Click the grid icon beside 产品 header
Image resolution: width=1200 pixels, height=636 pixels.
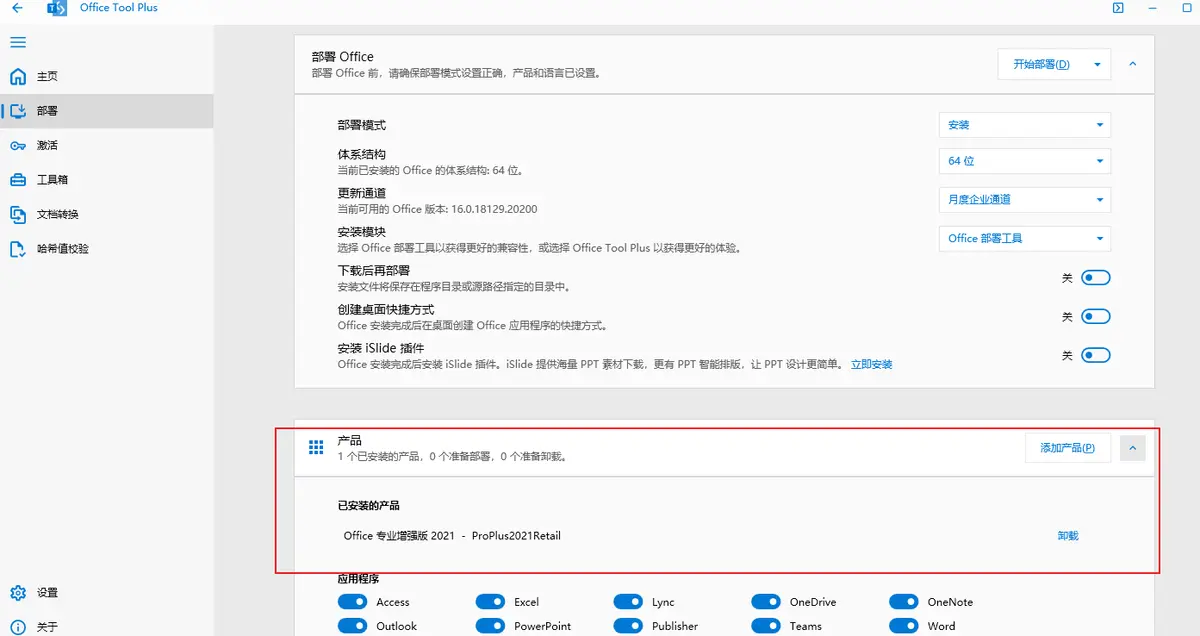(x=316, y=447)
